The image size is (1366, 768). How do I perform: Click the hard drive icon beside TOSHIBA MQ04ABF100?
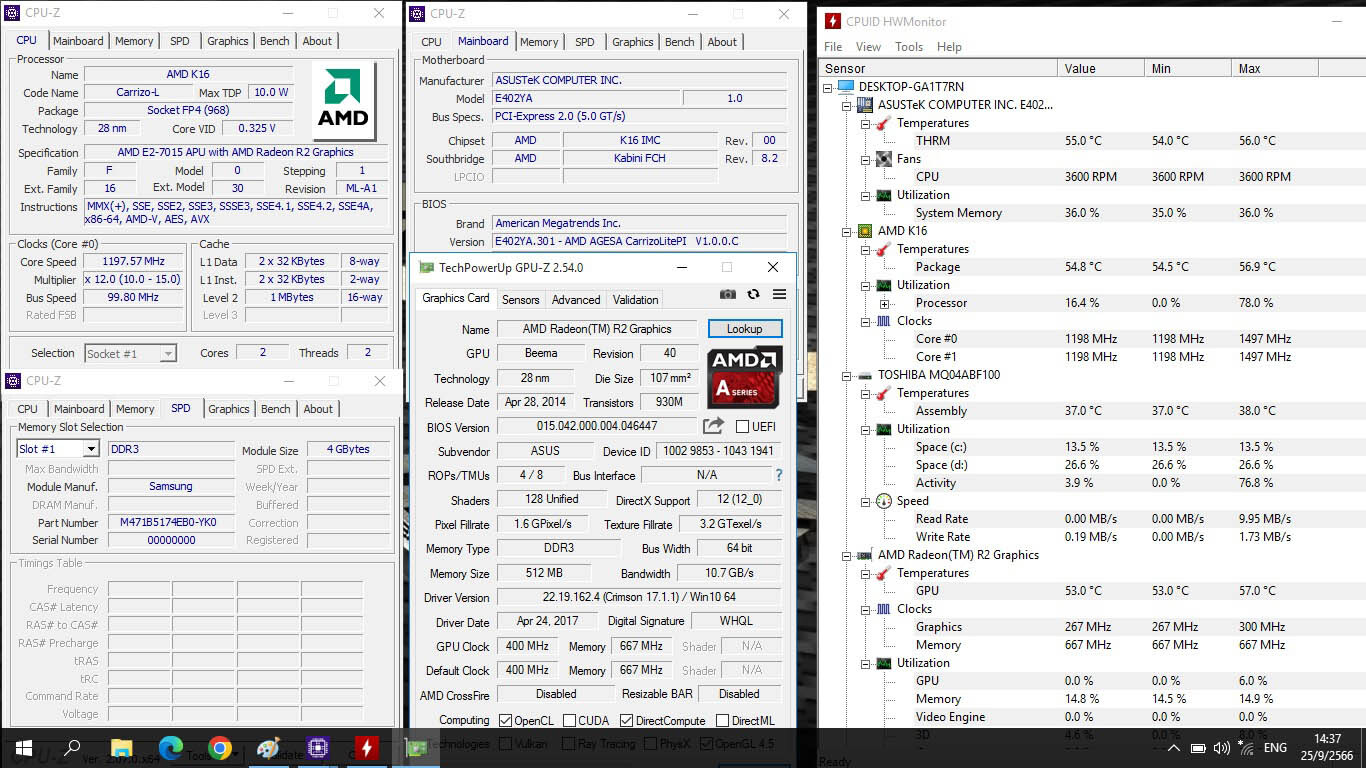(x=865, y=375)
